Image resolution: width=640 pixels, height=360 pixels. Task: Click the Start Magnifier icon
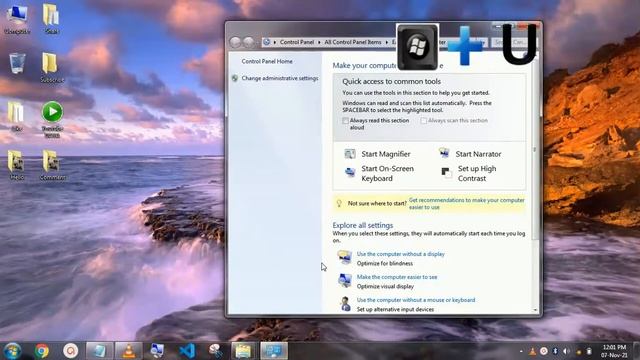point(350,154)
